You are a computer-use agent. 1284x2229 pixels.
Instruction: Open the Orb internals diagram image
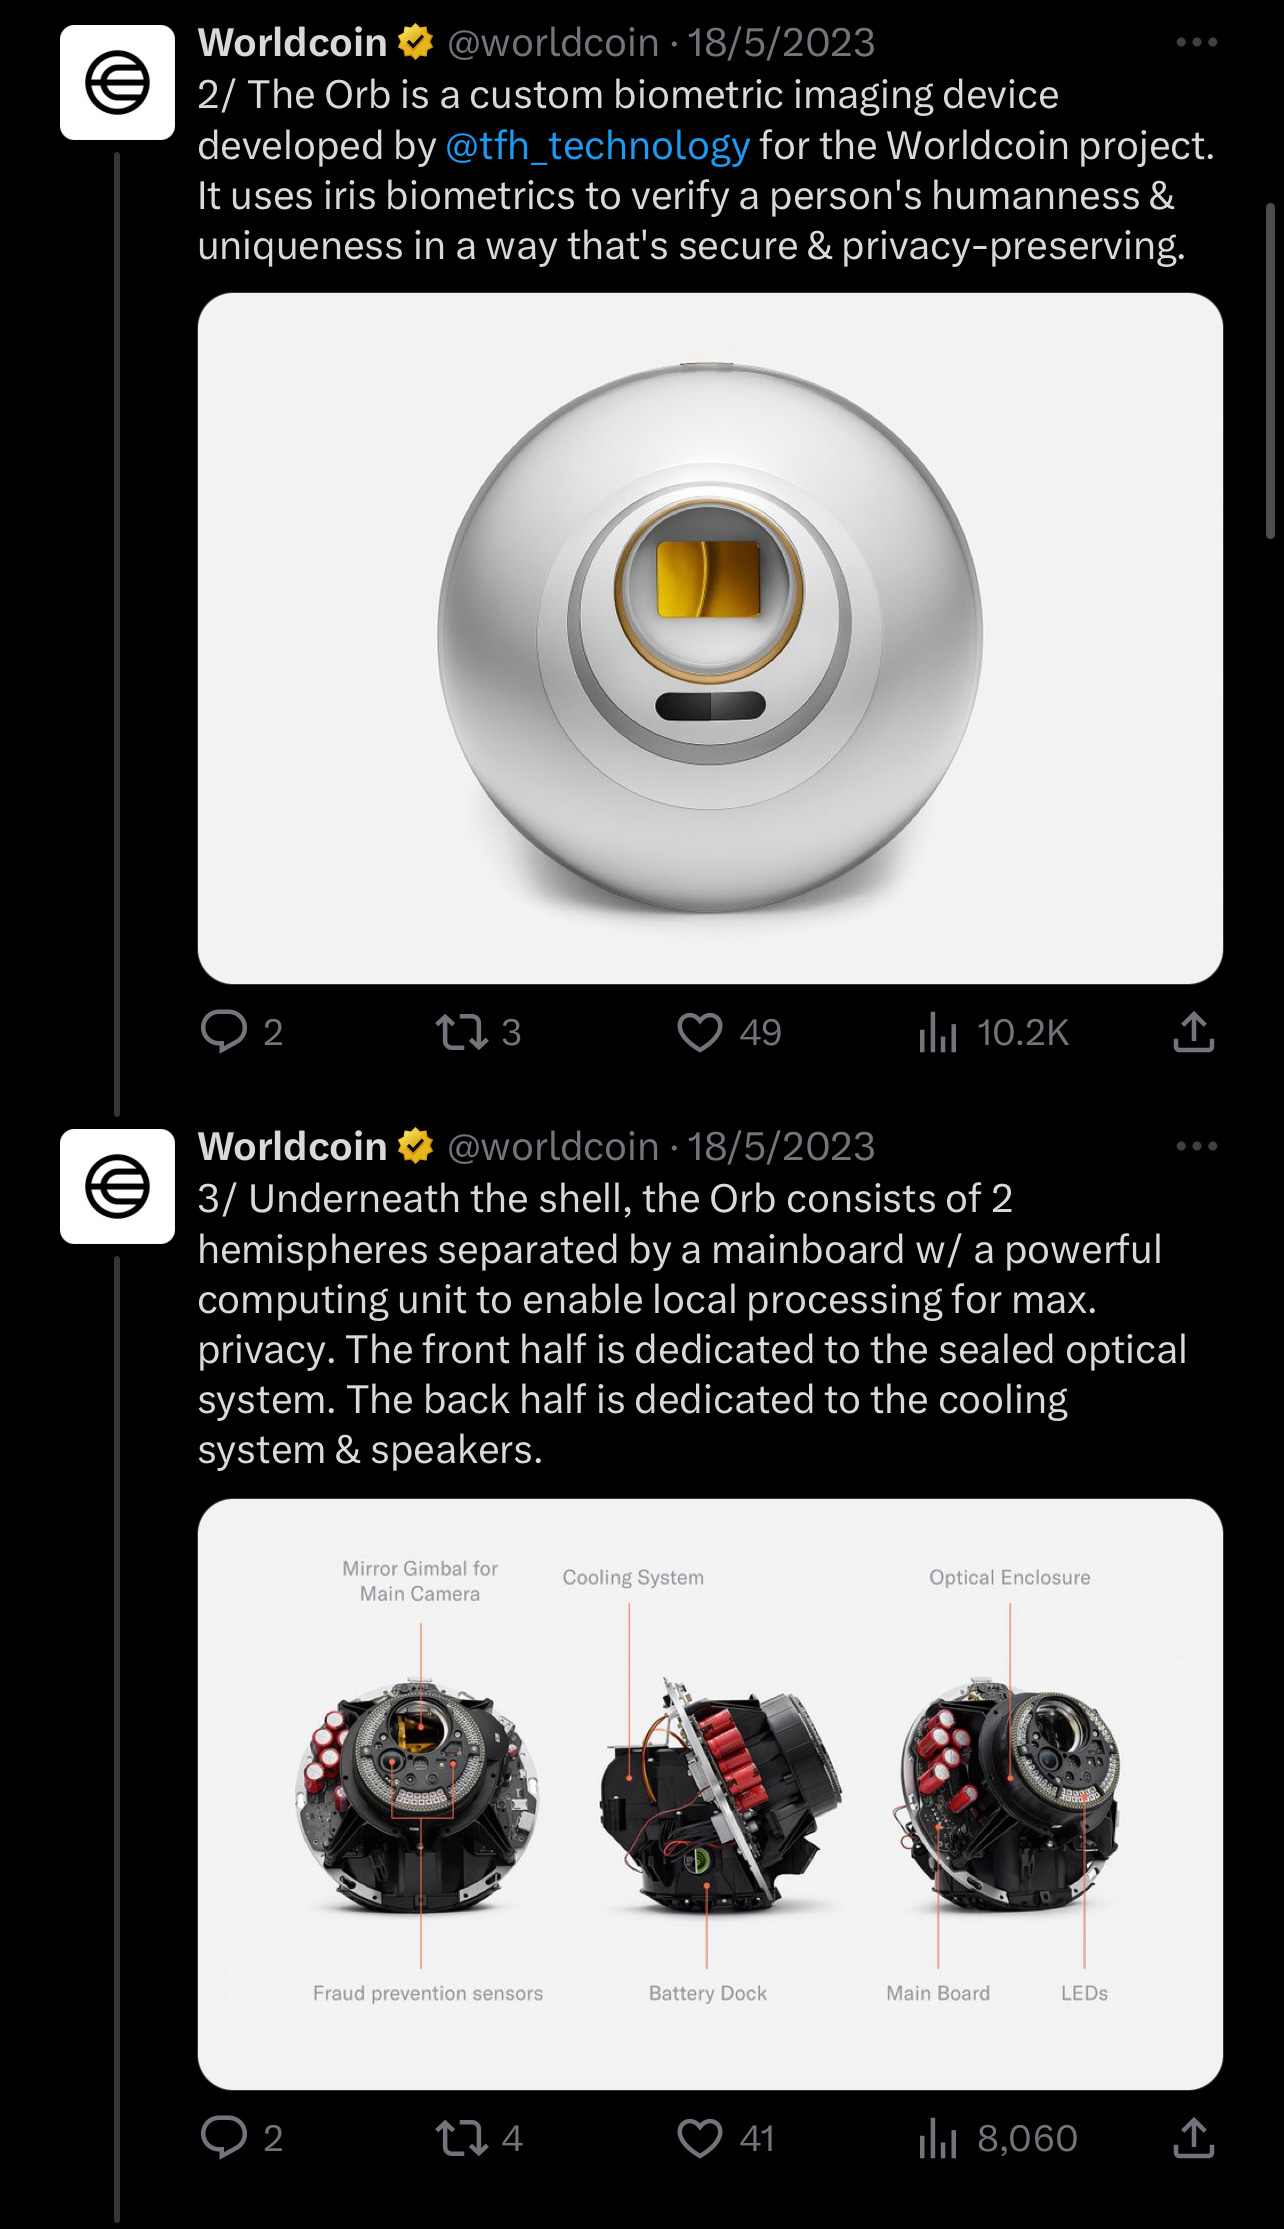pos(710,1794)
